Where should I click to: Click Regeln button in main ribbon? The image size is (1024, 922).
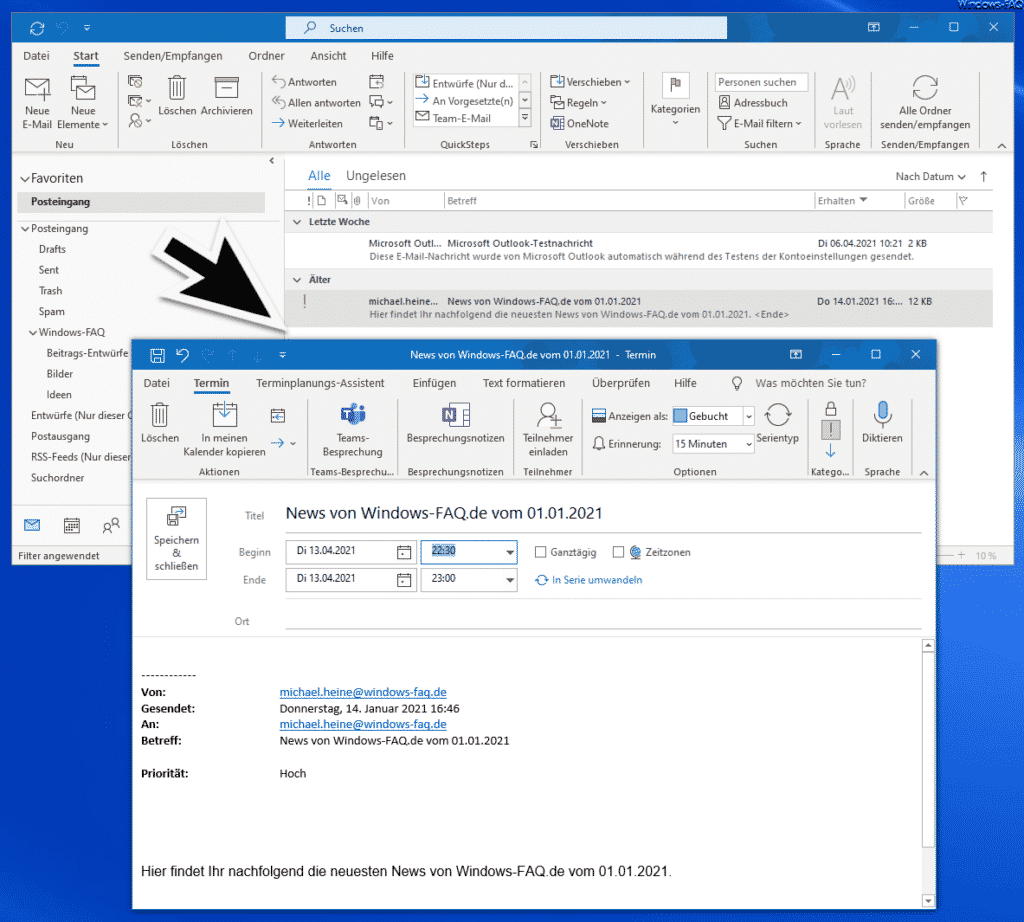(579, 103)
